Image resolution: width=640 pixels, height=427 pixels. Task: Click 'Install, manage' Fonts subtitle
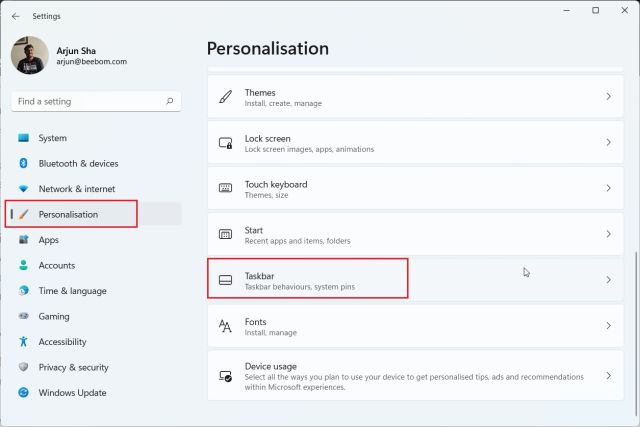tap(271, 333)
